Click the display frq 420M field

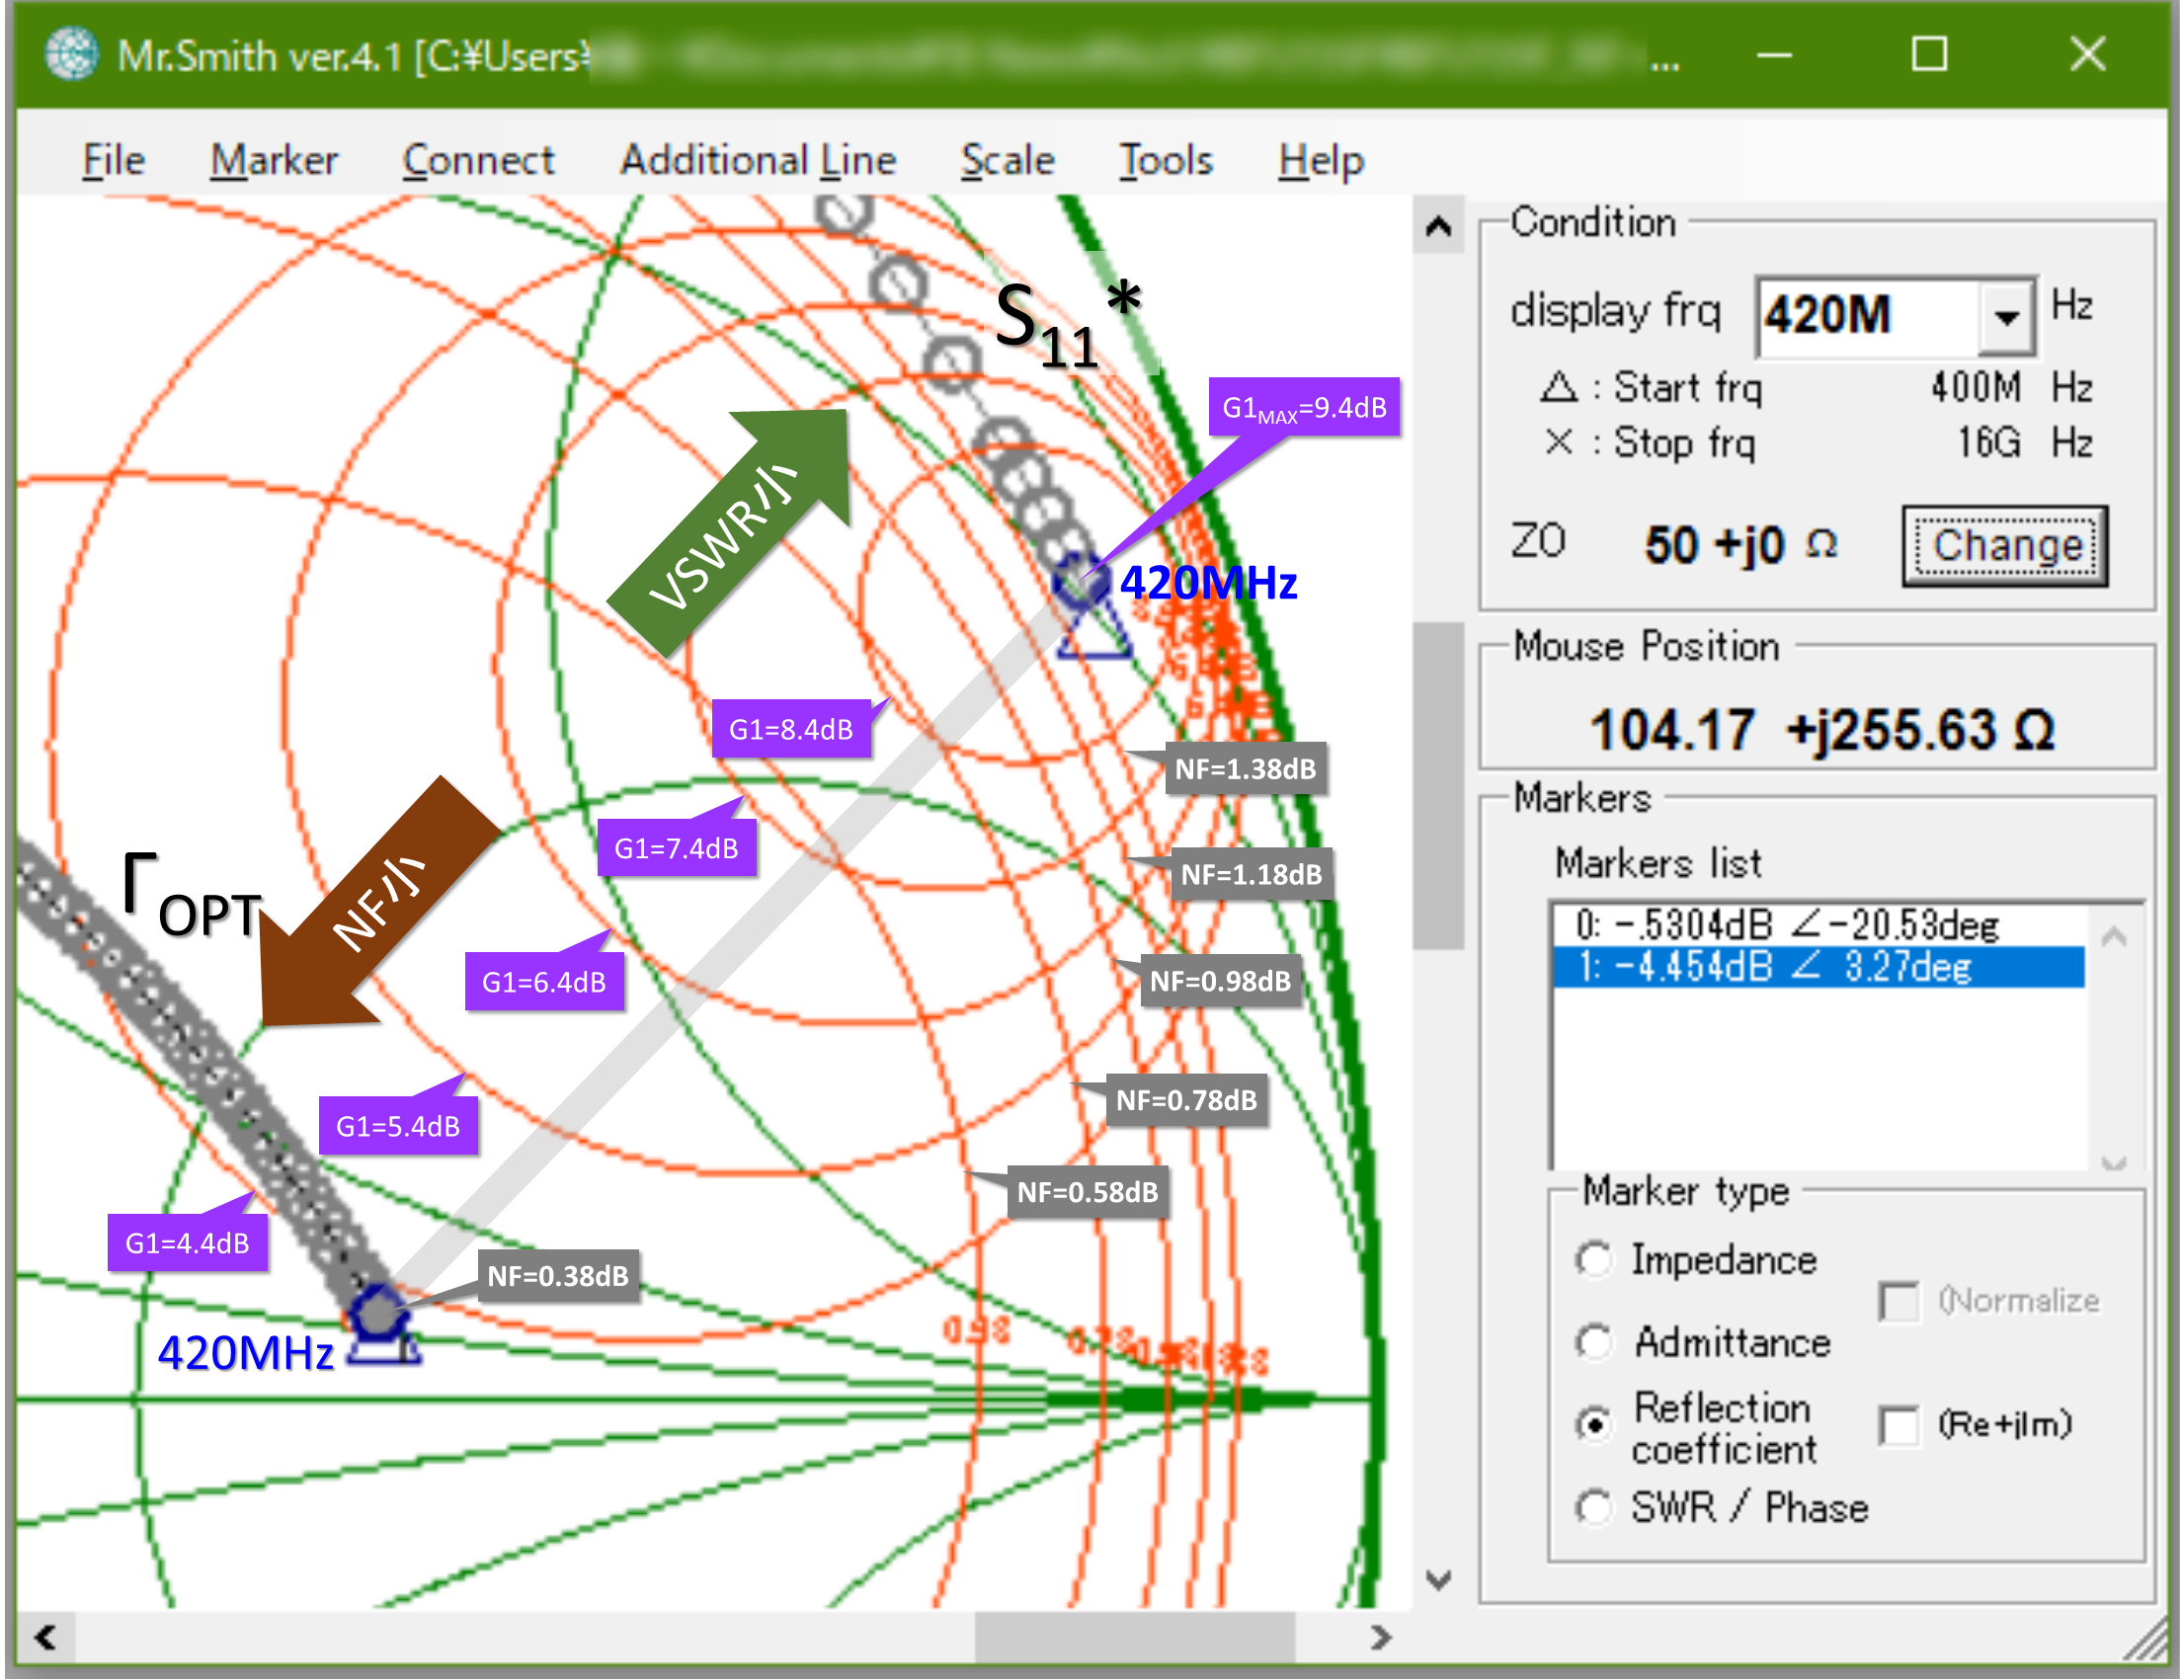(x=1868, y=316)
